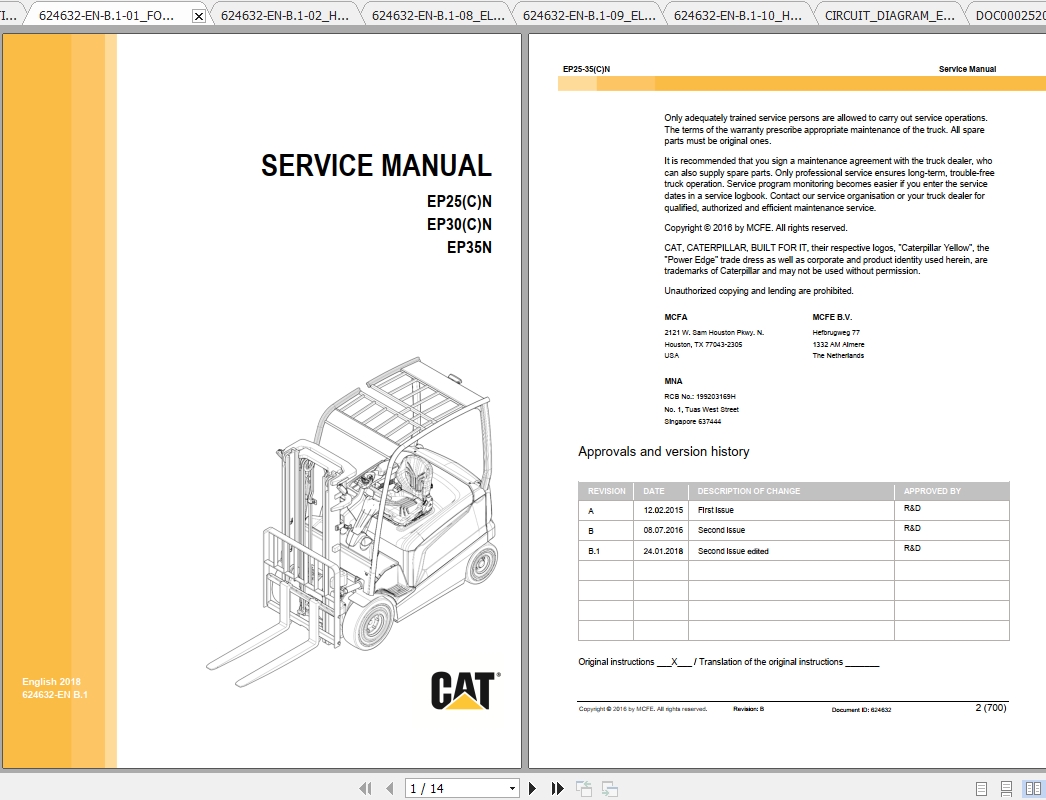
Task: Jump to the first page
Action: (x=365, y=788)
